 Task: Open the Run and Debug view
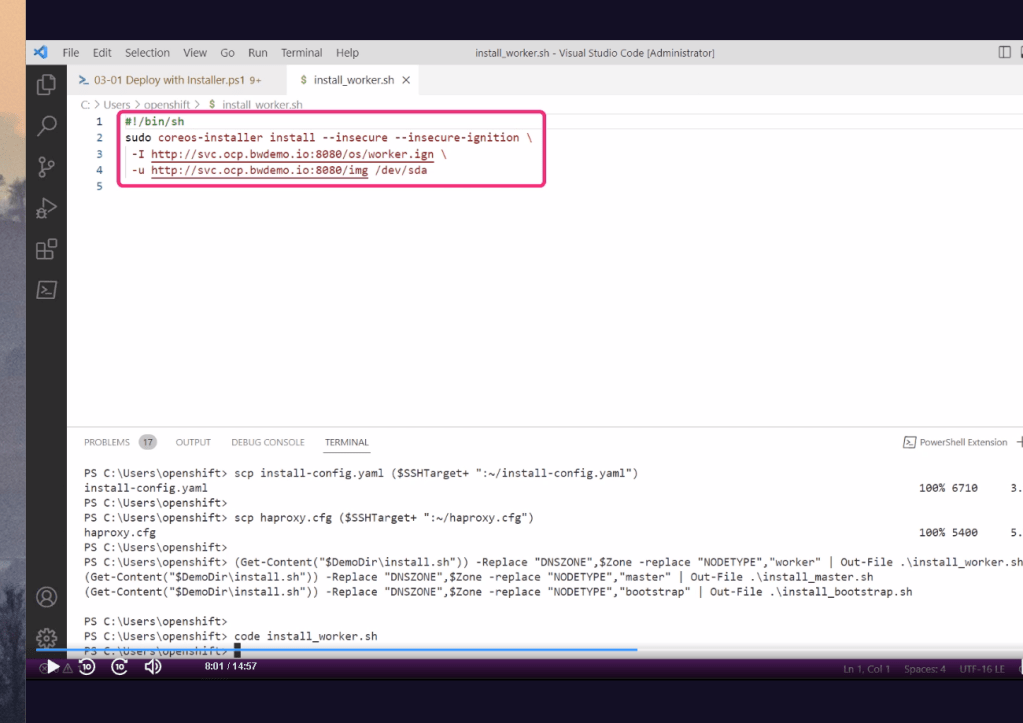(x=46, y=208)
